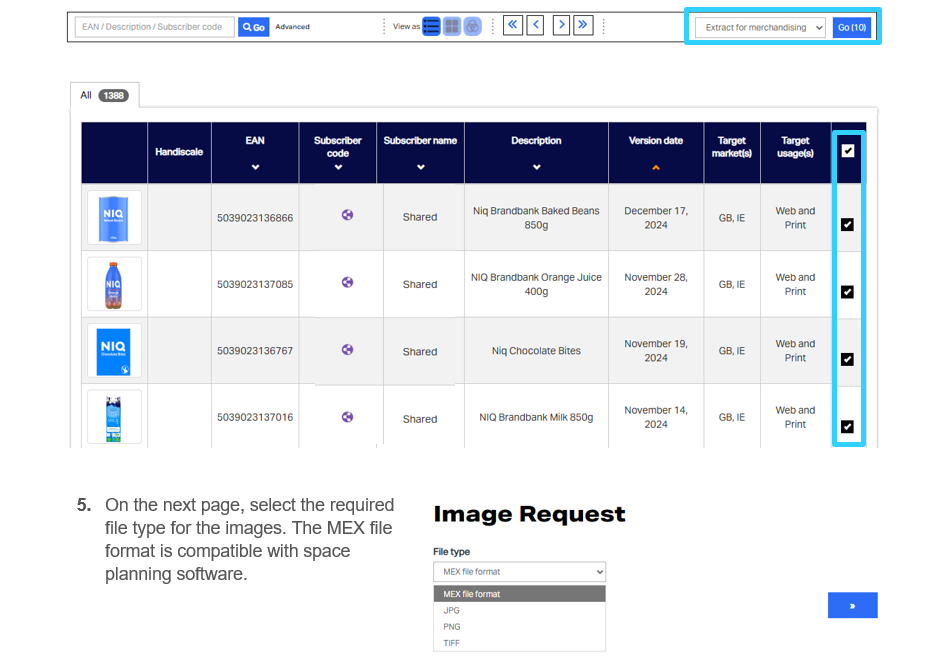
Task: Go to first page of results
Action: point(512,25)
